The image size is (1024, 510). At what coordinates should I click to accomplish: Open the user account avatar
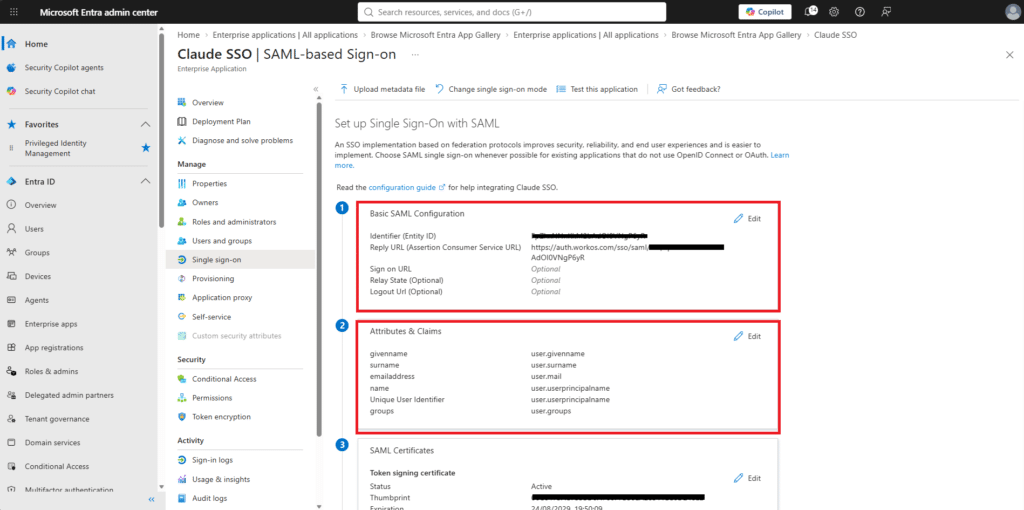pyautogui.click(x=1010, y=12)
